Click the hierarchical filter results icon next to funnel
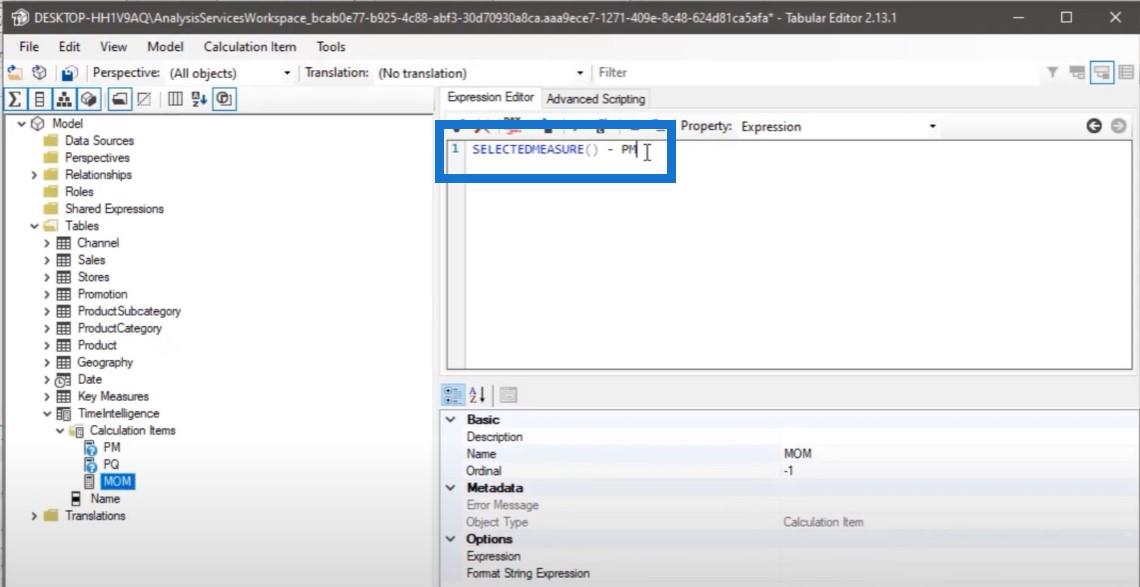This screenshot has height=587, width=1140. [x=1077, y=72]
